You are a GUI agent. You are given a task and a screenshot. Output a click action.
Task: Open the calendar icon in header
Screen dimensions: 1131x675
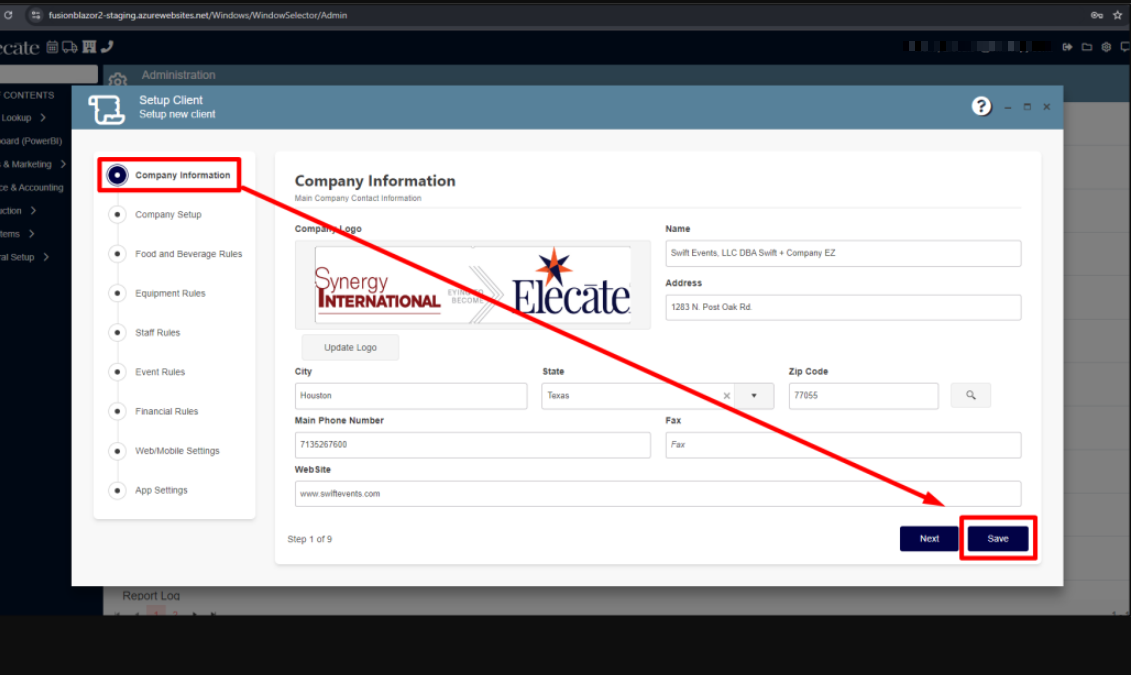pos(53,47)
